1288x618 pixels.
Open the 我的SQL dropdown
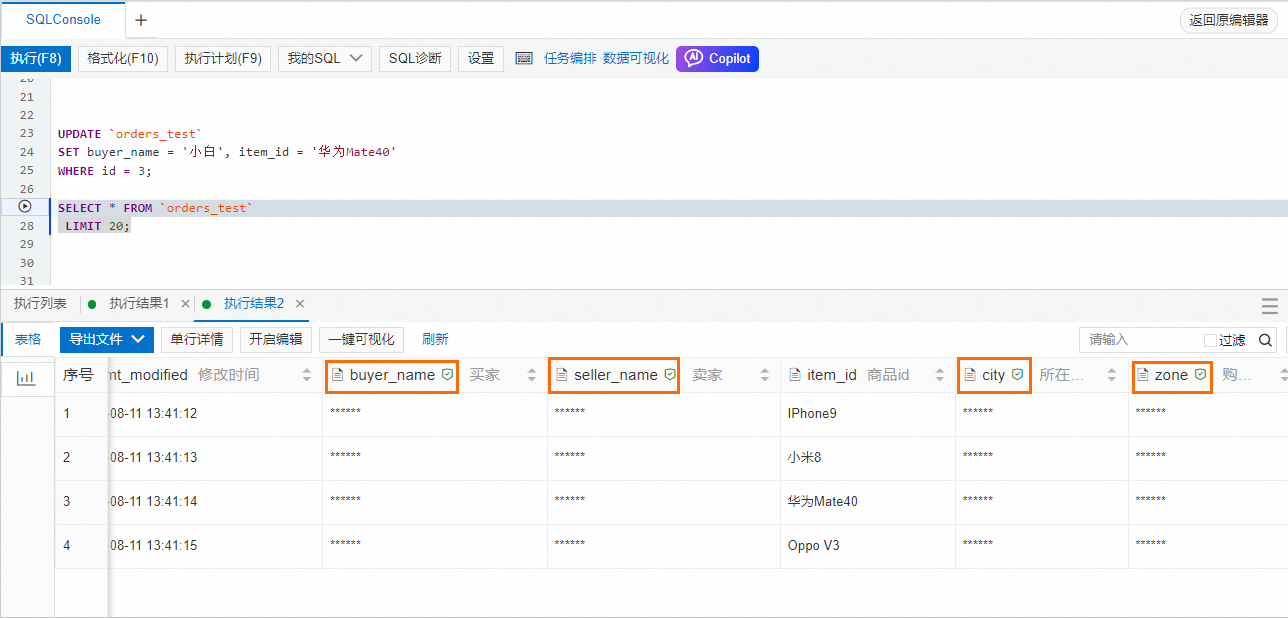coord(325,59)
